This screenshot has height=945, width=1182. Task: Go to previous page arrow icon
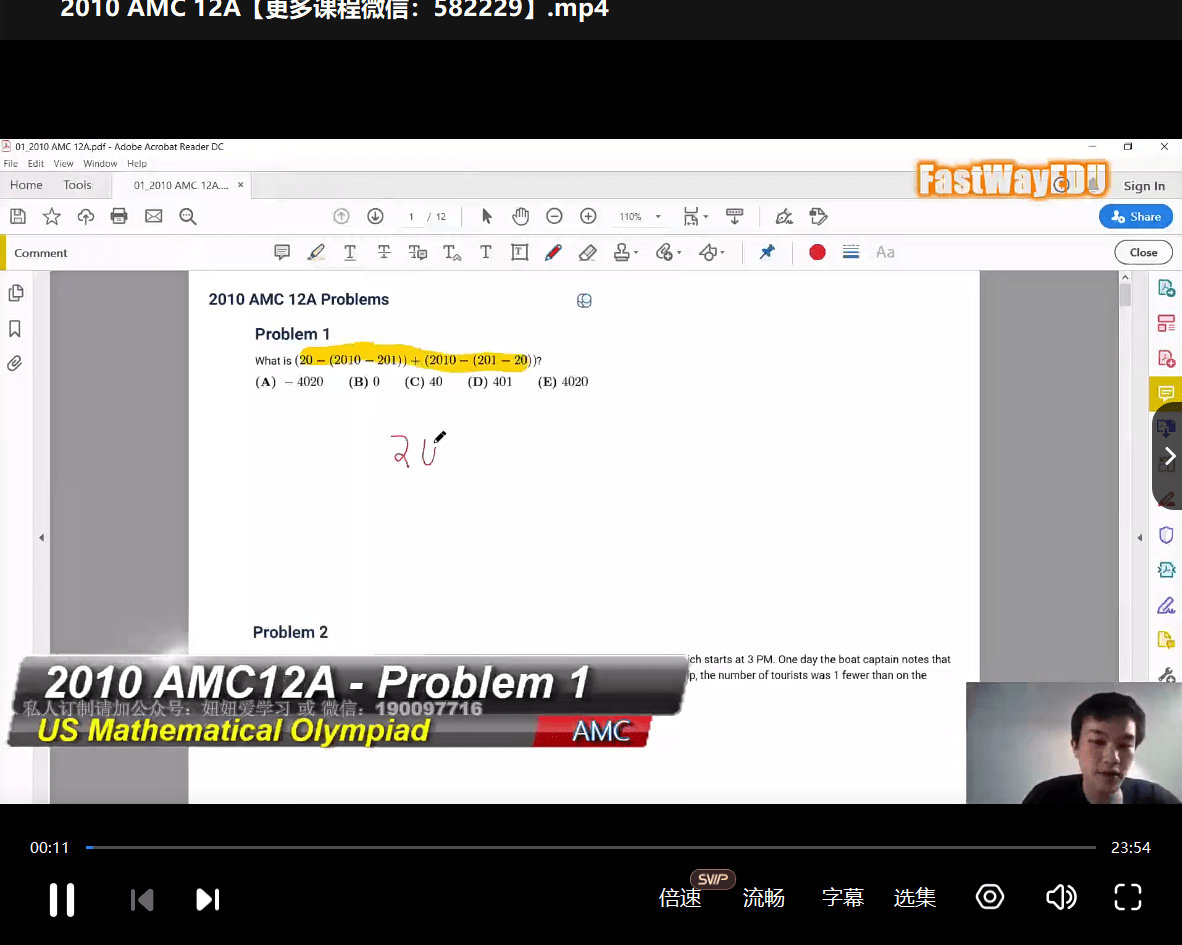click(x=341, y=217)
